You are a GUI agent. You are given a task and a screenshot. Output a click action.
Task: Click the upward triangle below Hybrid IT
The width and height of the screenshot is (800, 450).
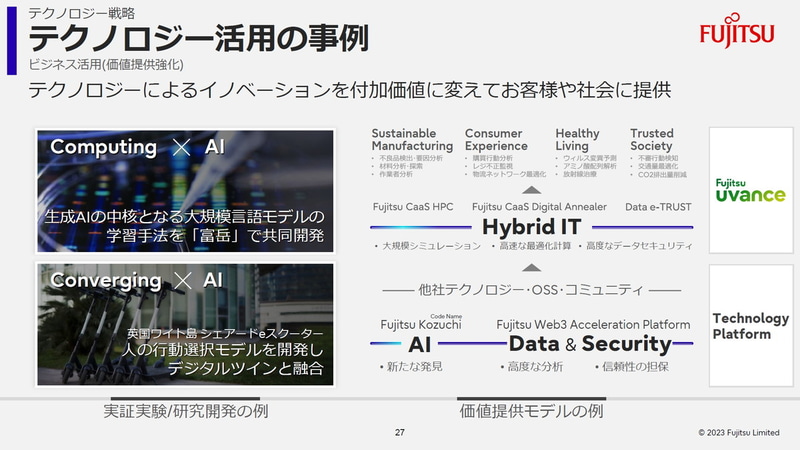coord(532,267)
